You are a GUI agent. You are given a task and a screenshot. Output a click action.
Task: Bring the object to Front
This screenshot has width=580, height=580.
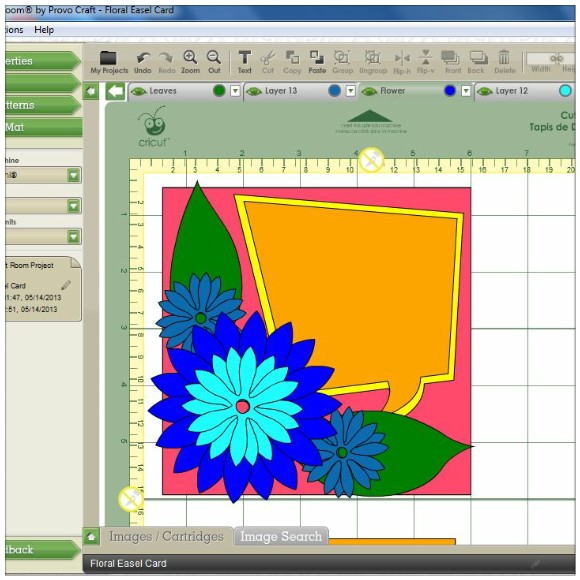click(x=452, y=62)
